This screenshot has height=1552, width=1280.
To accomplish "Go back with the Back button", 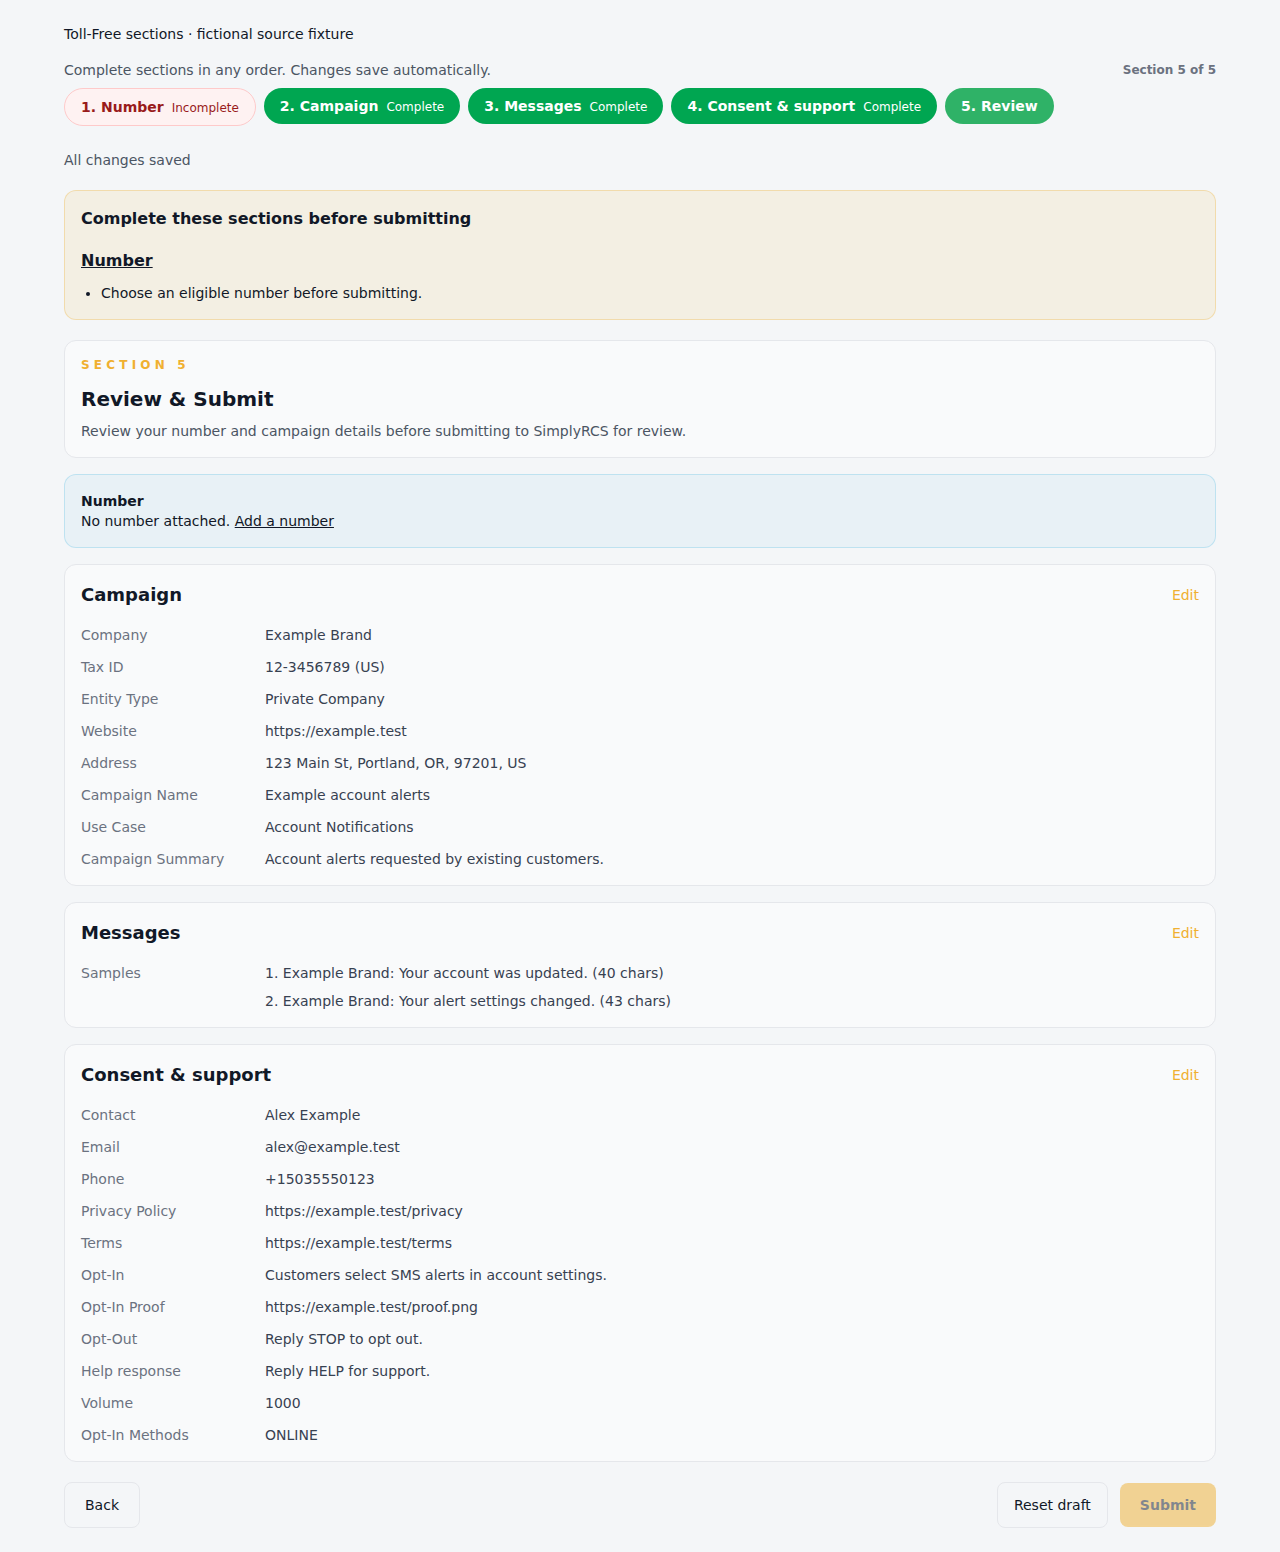I will [102, 1505].
